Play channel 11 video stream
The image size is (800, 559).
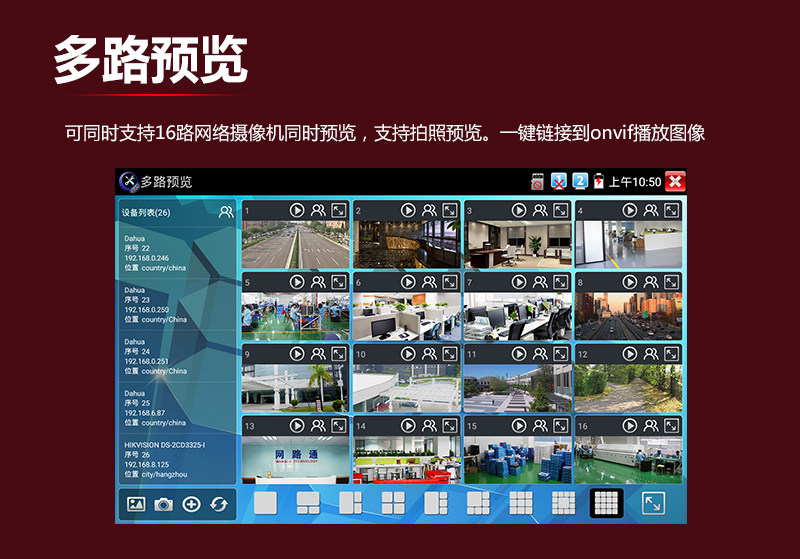pos(519,354)
